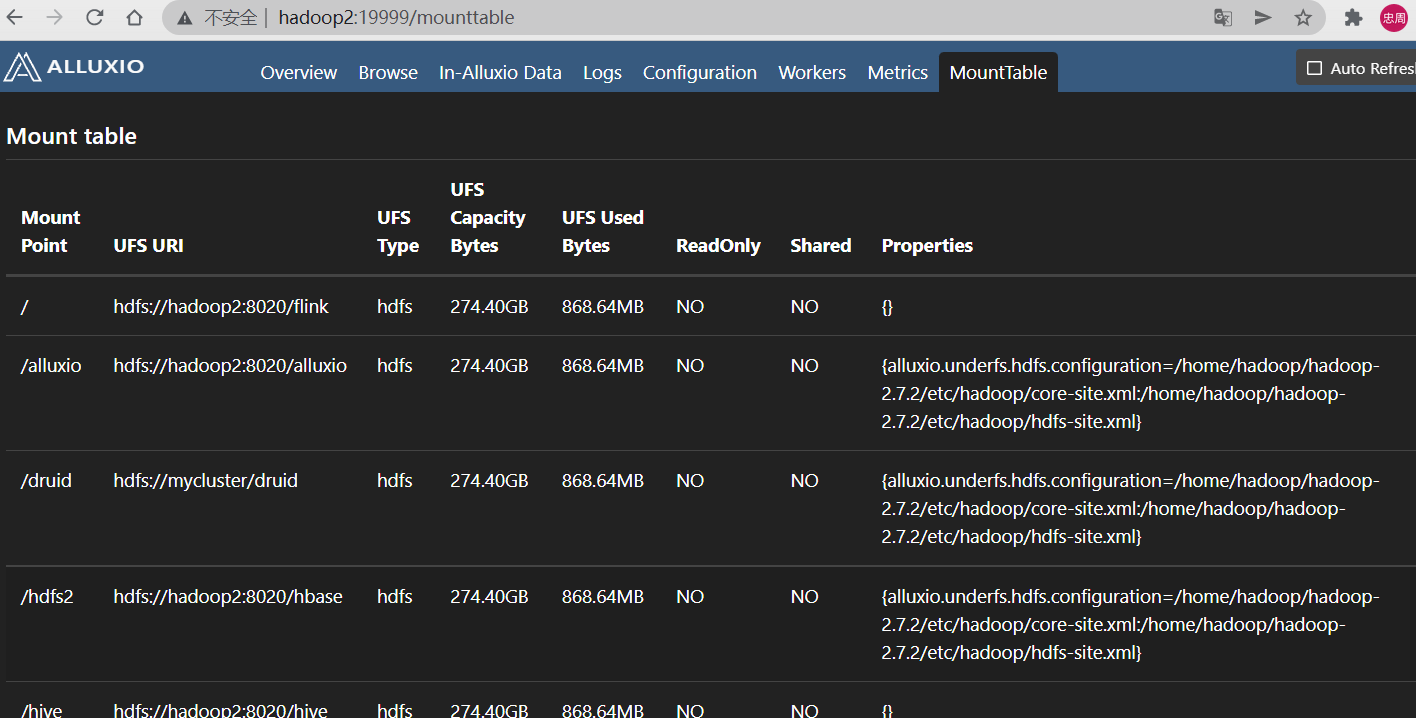Image resolution: width=1416 pixels, height=718 pixels.
Task: Click the translate page icon
Action: pyautogui.click(x=1222, y=17)
